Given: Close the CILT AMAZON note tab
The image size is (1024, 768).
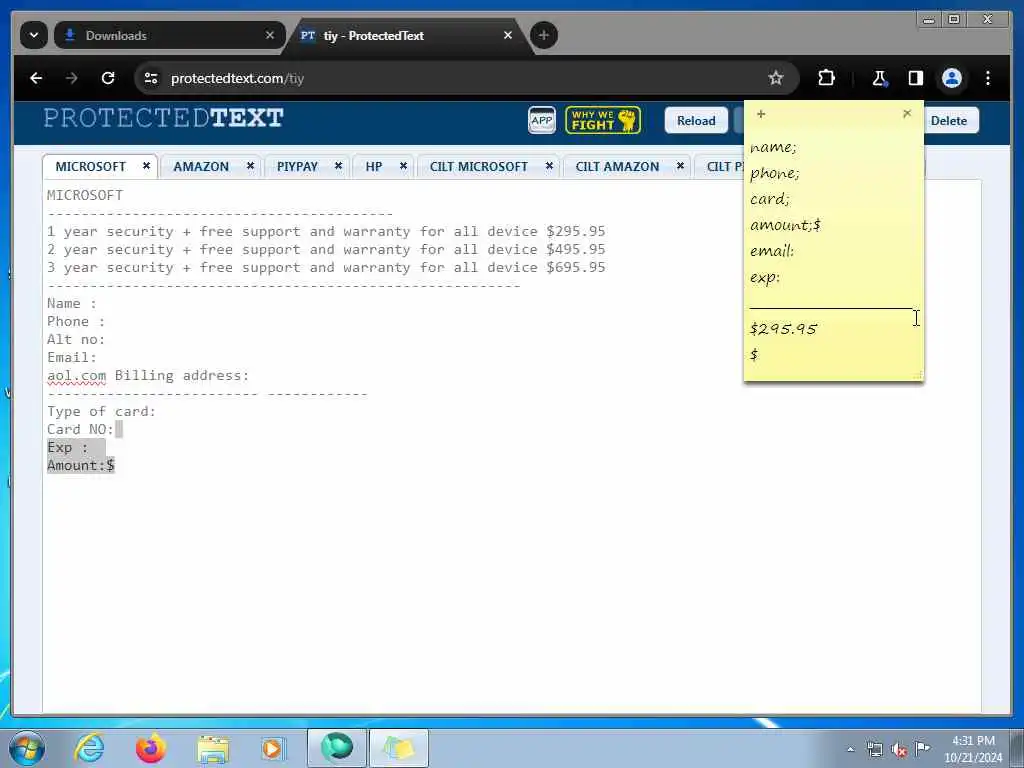Looking at the screenshot, I should click(x=680, y=166).
